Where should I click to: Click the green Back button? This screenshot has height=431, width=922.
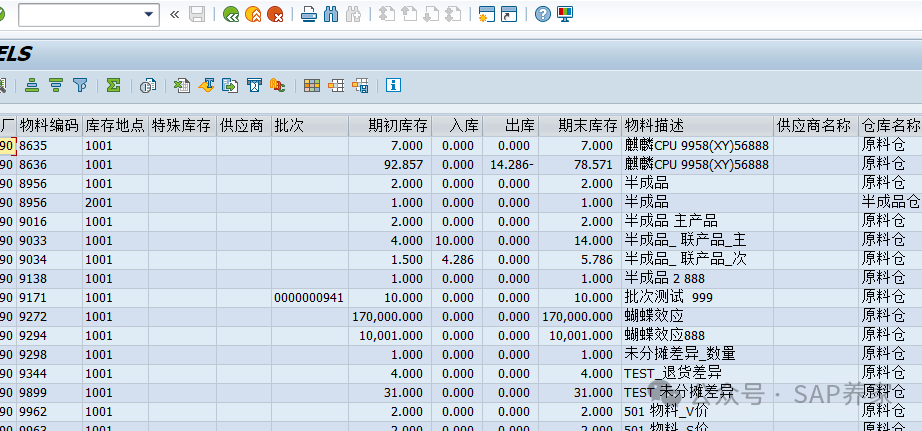[x=231, y=14]
